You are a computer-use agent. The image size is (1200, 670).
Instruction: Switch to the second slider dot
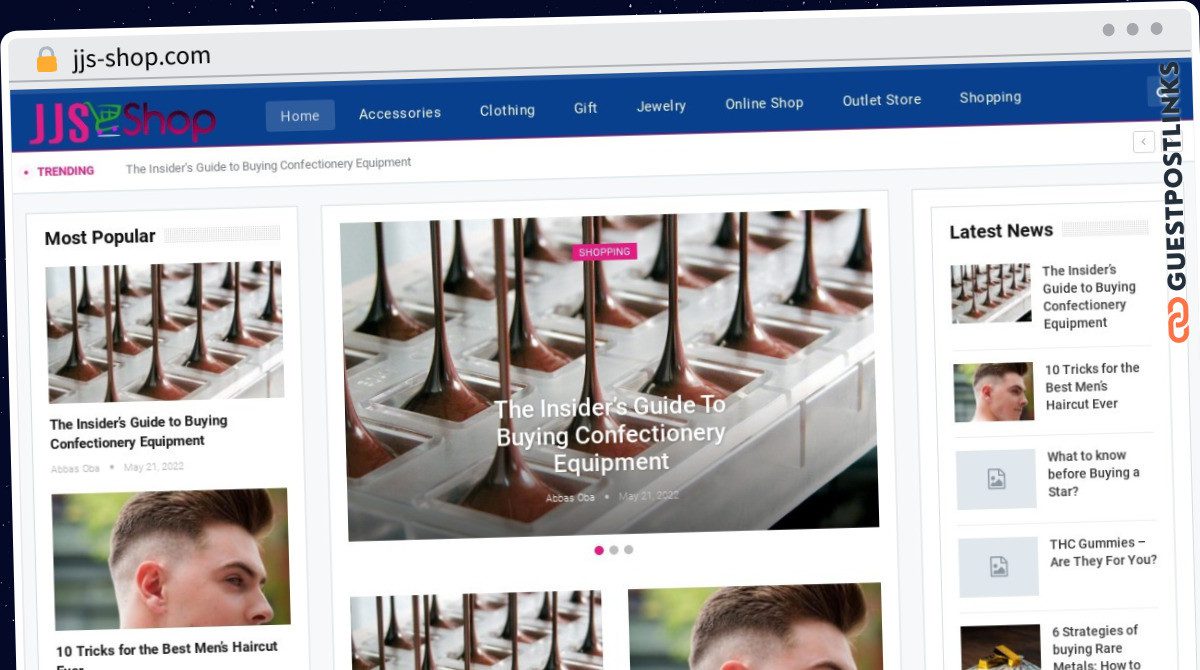pyautogui.click(x=614, y=550)
